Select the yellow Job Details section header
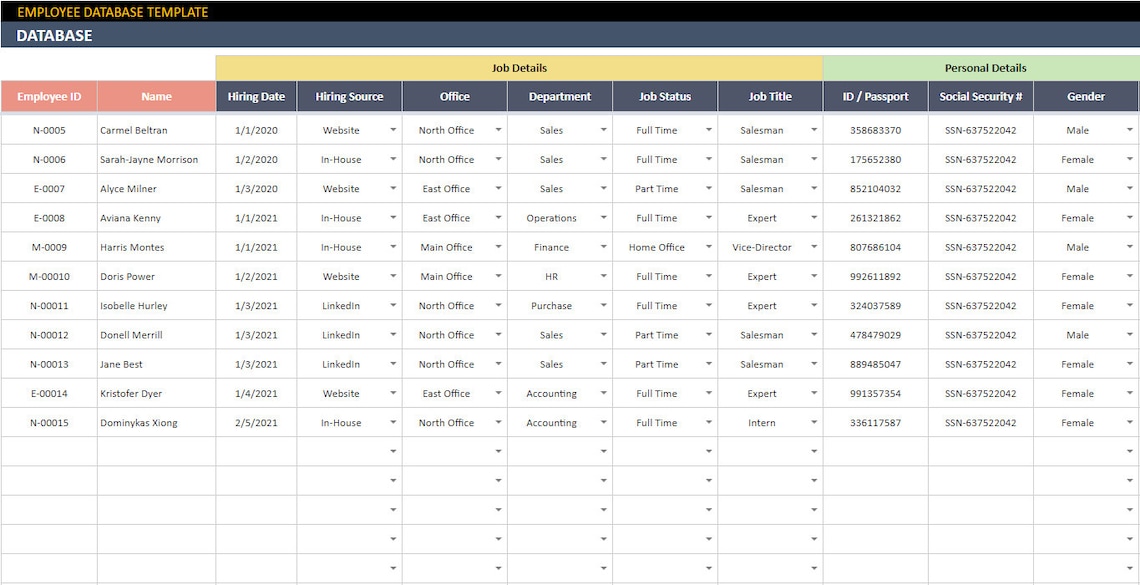The width and height of the screenshot is (1140, 585). coord(519,67)
